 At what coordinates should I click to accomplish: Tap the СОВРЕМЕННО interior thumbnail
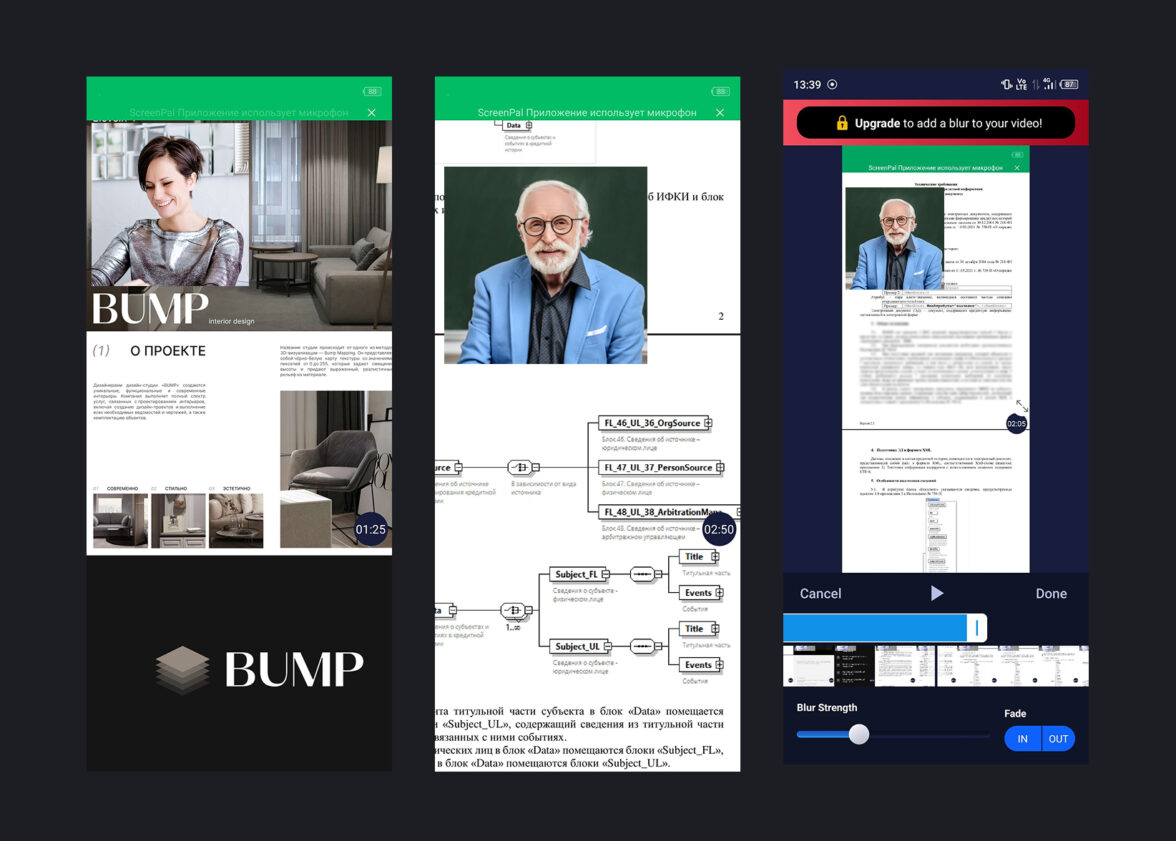120,521
